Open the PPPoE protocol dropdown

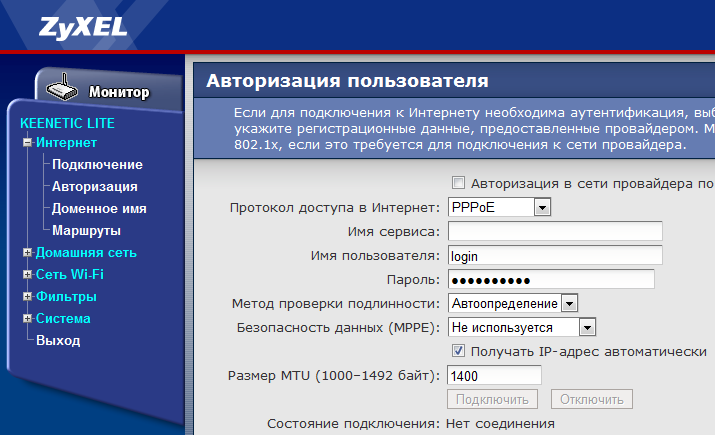tap(542, 207)
